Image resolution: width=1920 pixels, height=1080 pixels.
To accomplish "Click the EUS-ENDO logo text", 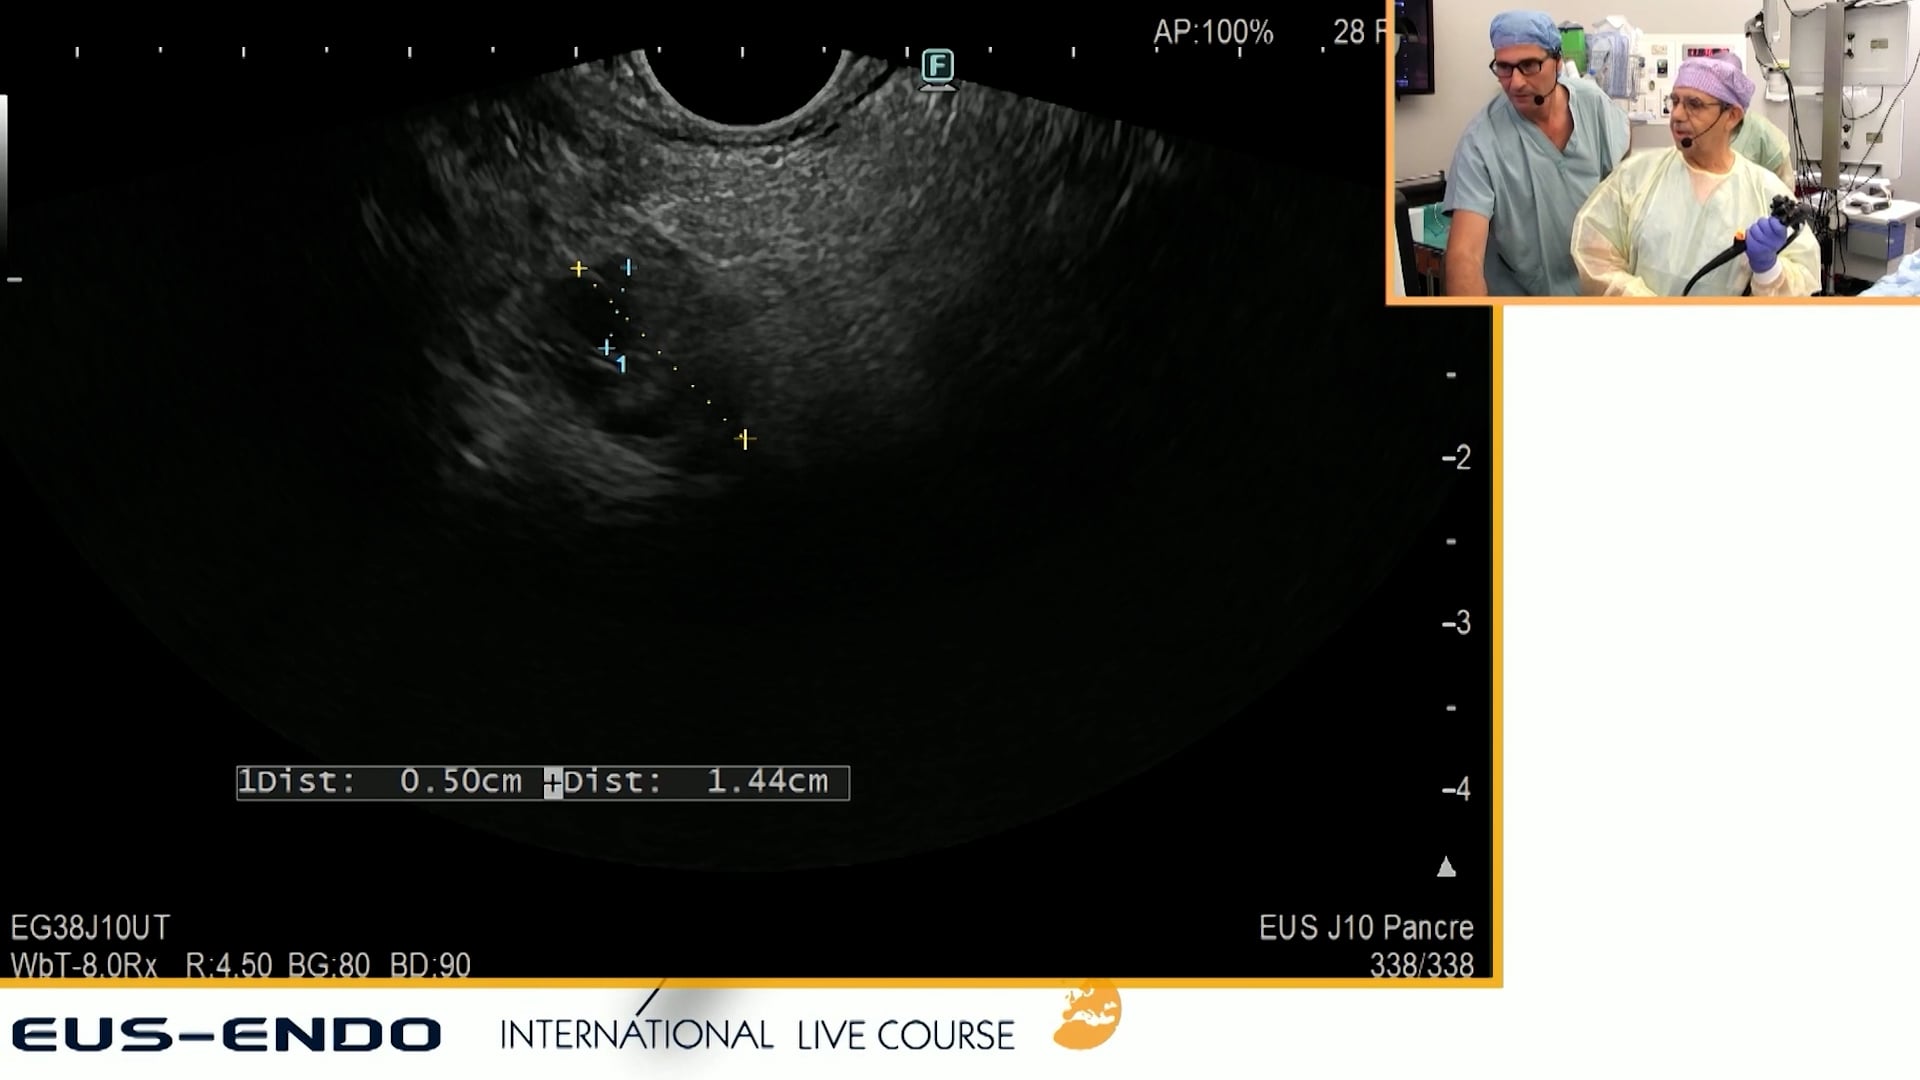I will pos(226,1035).
